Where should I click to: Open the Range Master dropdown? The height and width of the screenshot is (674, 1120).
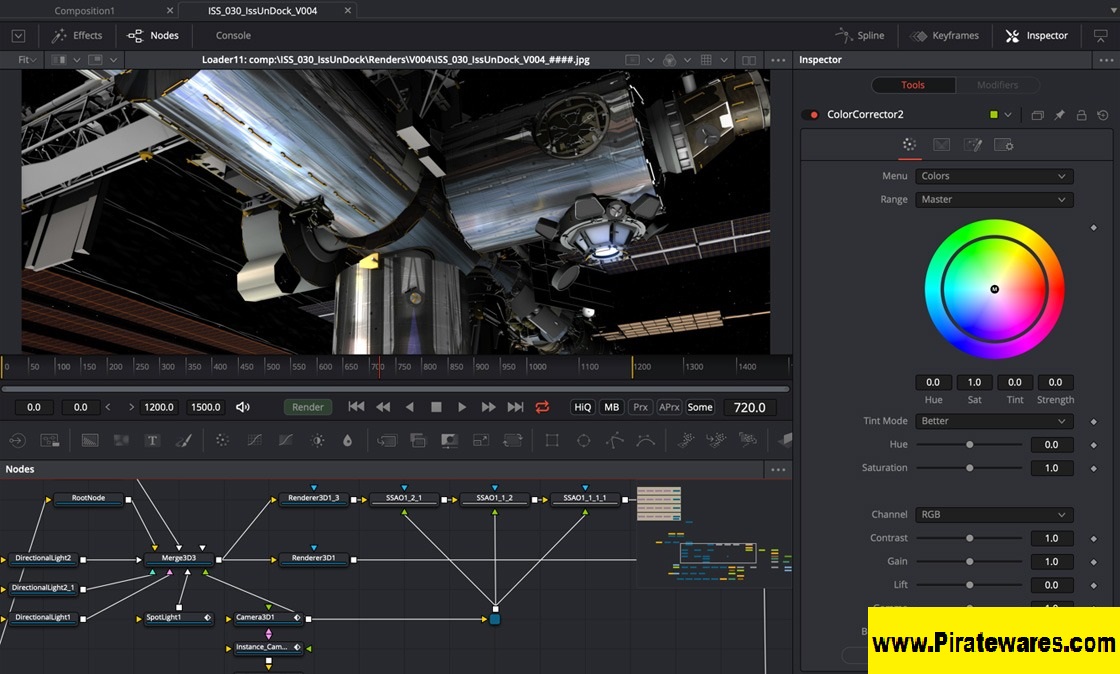994,199
